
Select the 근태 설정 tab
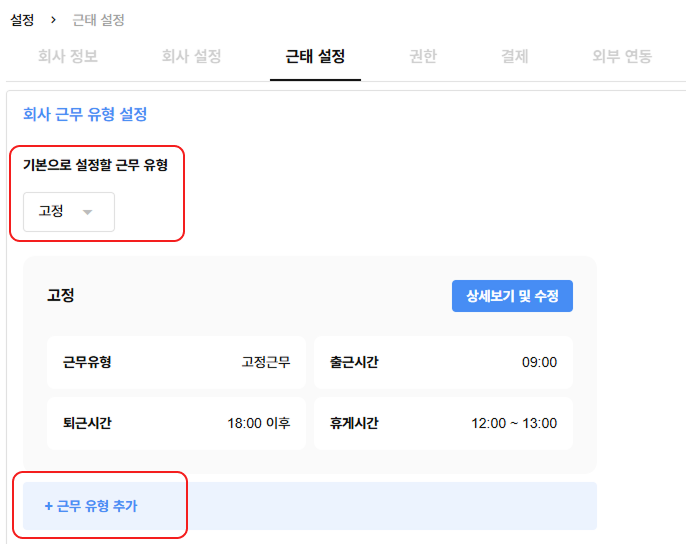coord(315,56)
